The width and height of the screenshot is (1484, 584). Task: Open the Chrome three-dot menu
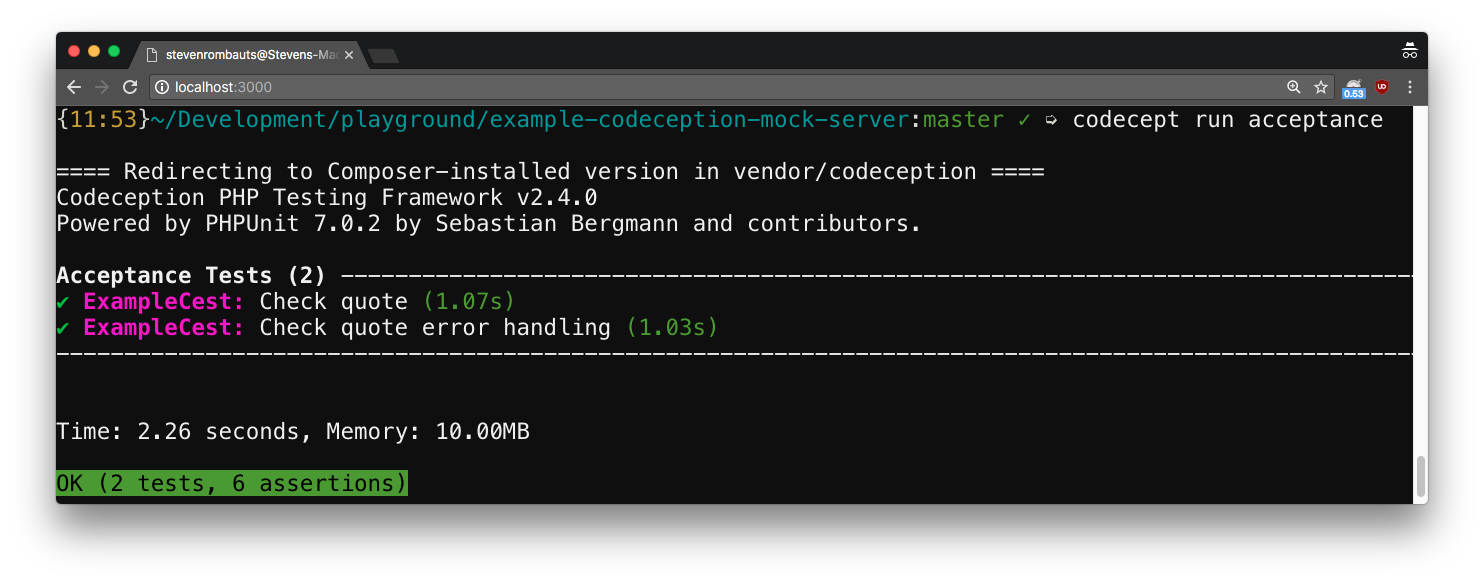pyautogui.click(x=1409, y=87)
